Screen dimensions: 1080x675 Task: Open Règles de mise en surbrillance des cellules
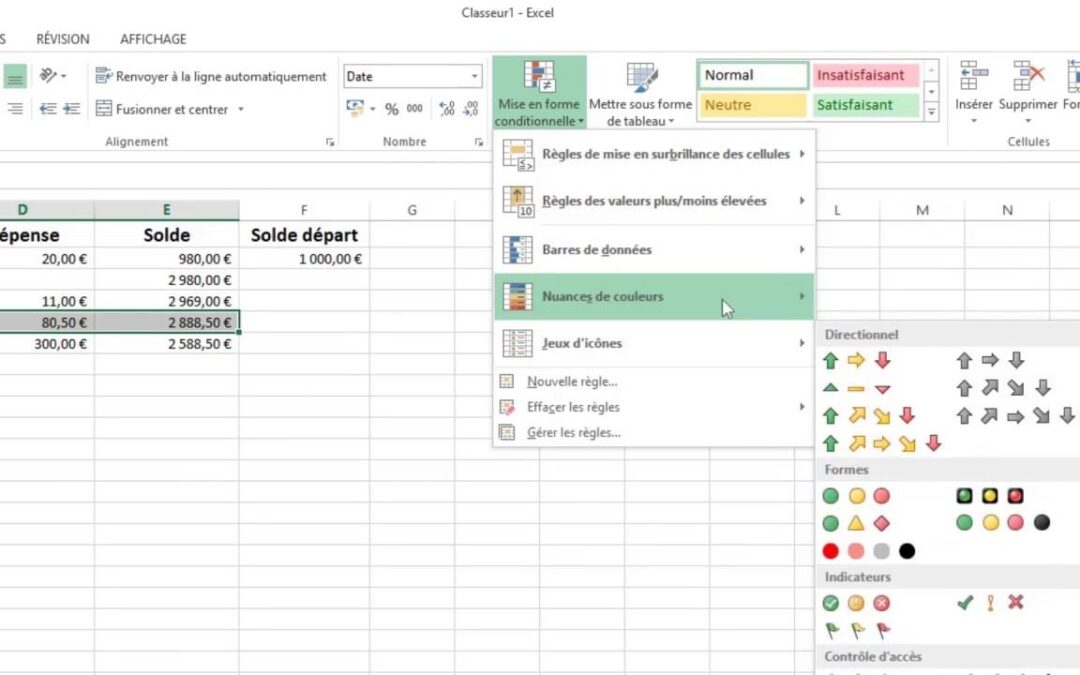point(654,154)
